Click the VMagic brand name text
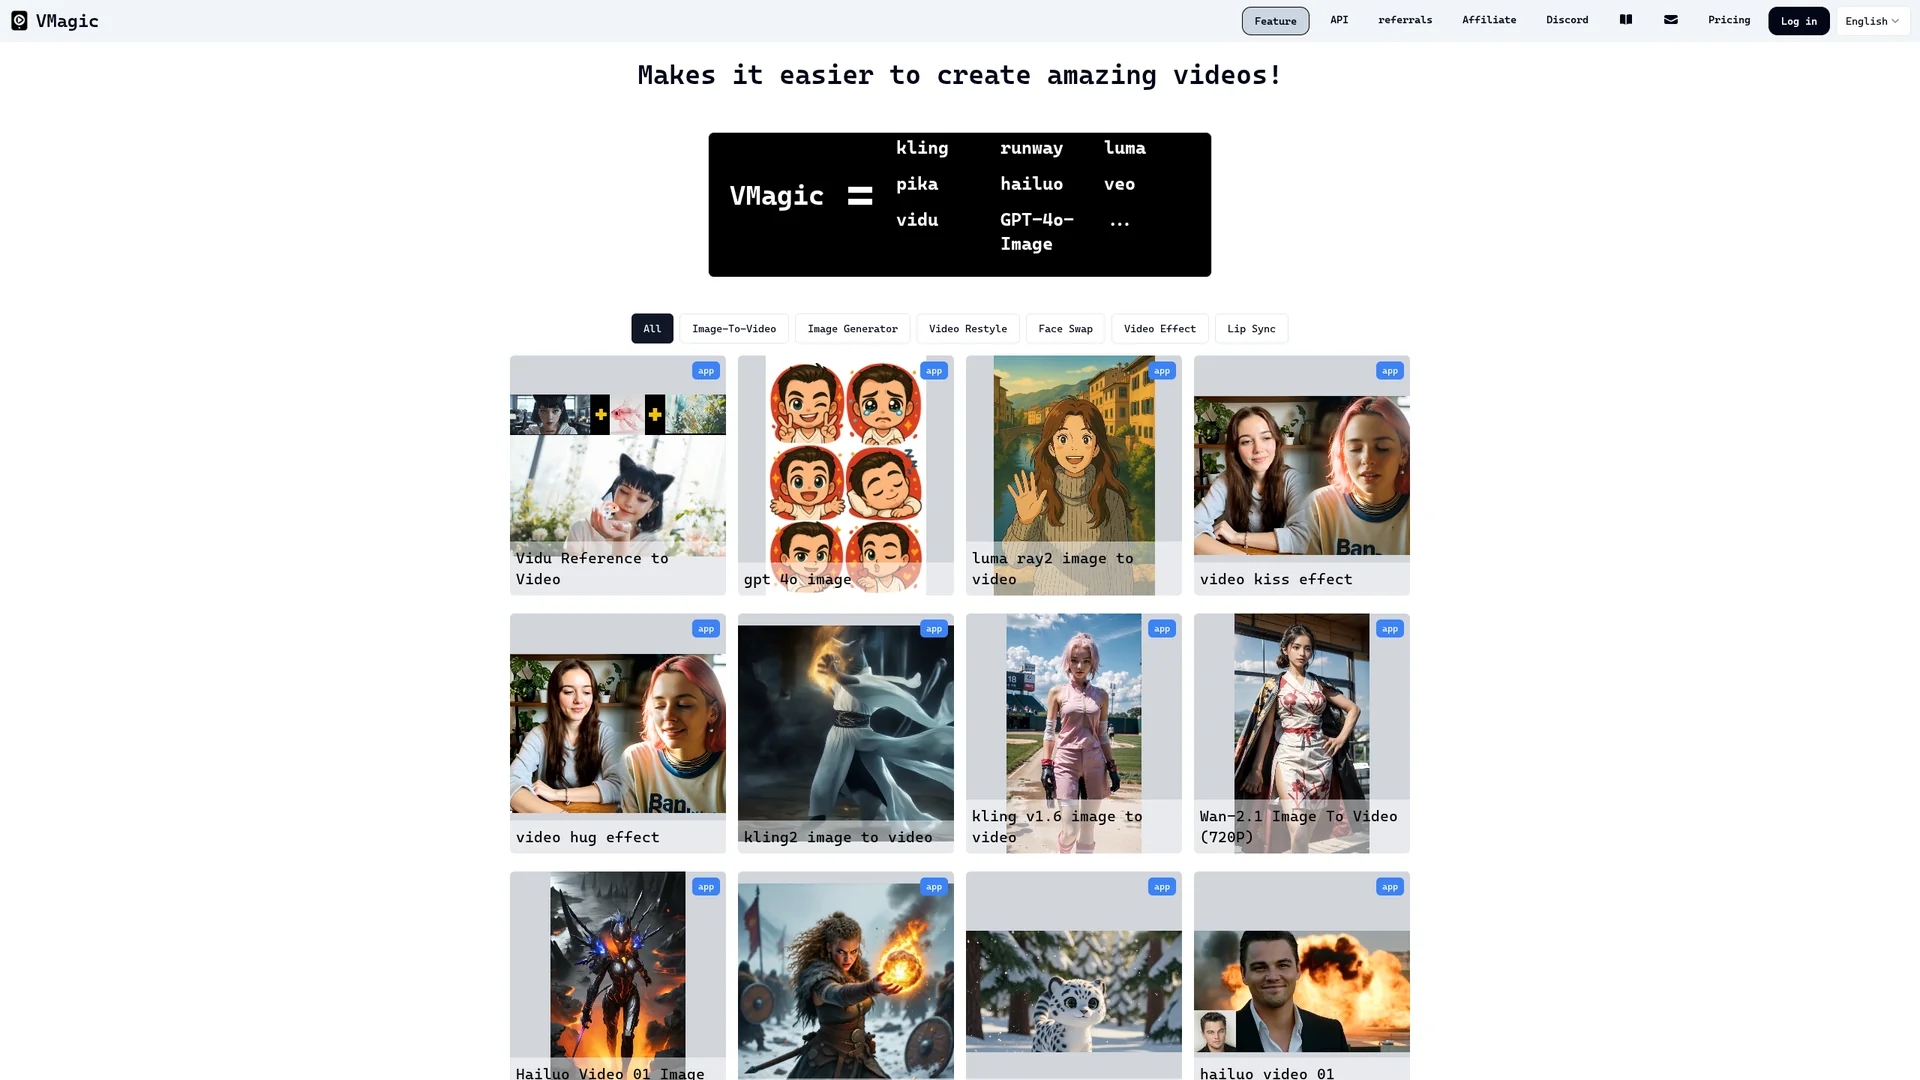Viewport: 1920px width, 1080px height. click(x=67, y=21)
